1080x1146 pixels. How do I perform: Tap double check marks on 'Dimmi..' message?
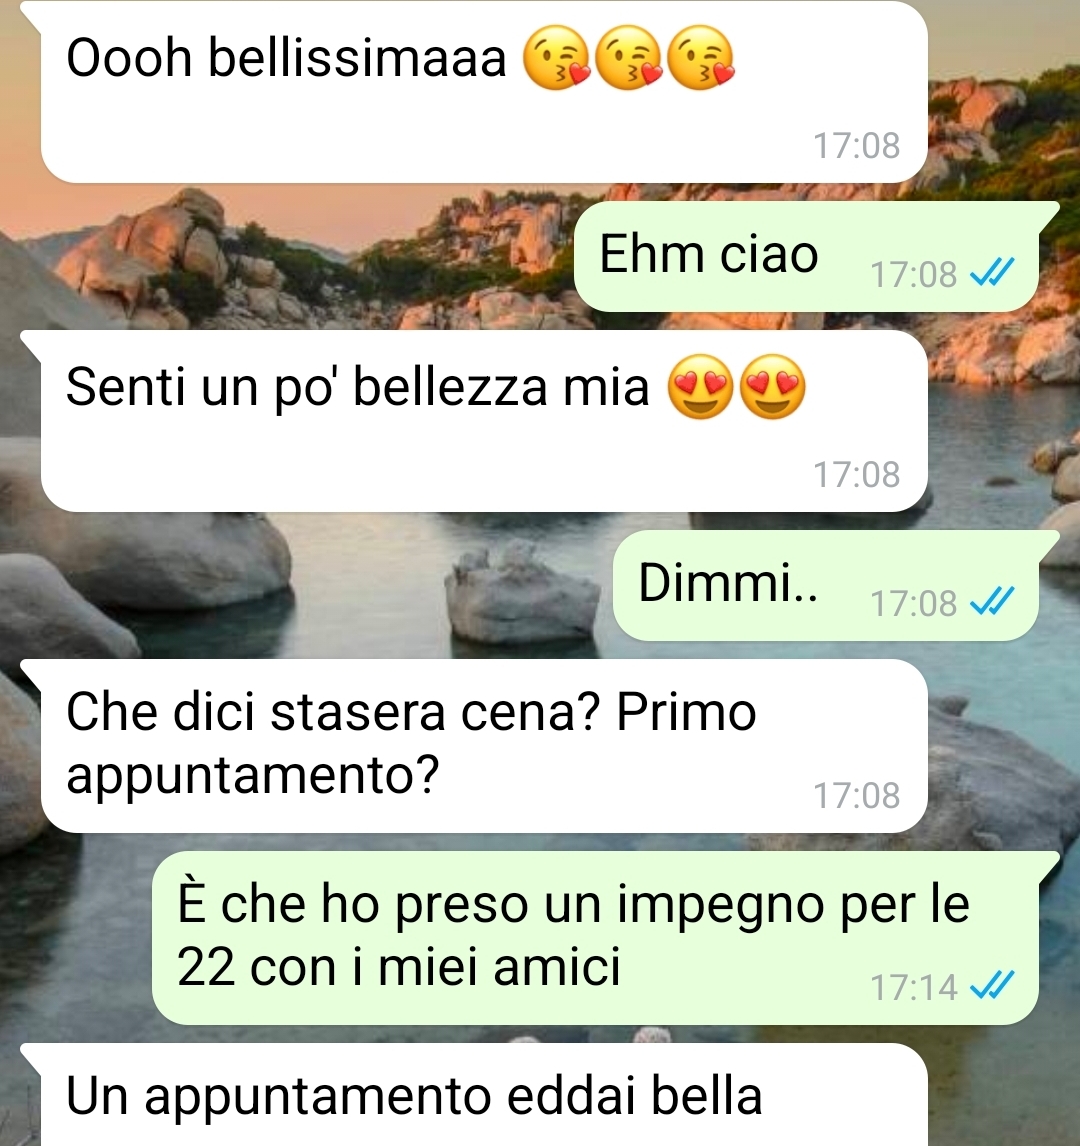click(992, 602)
